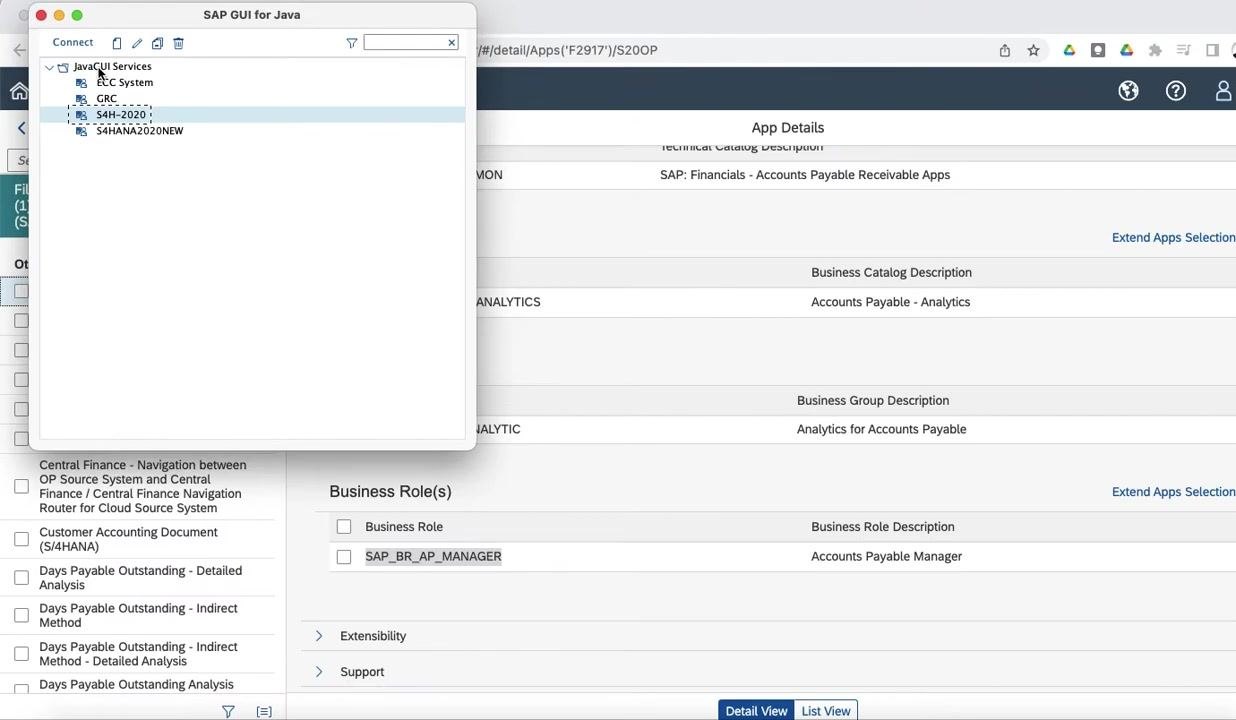Open list filter funnel at bottom left
Screen dimensions: 1236x720
tap(228, 711)
